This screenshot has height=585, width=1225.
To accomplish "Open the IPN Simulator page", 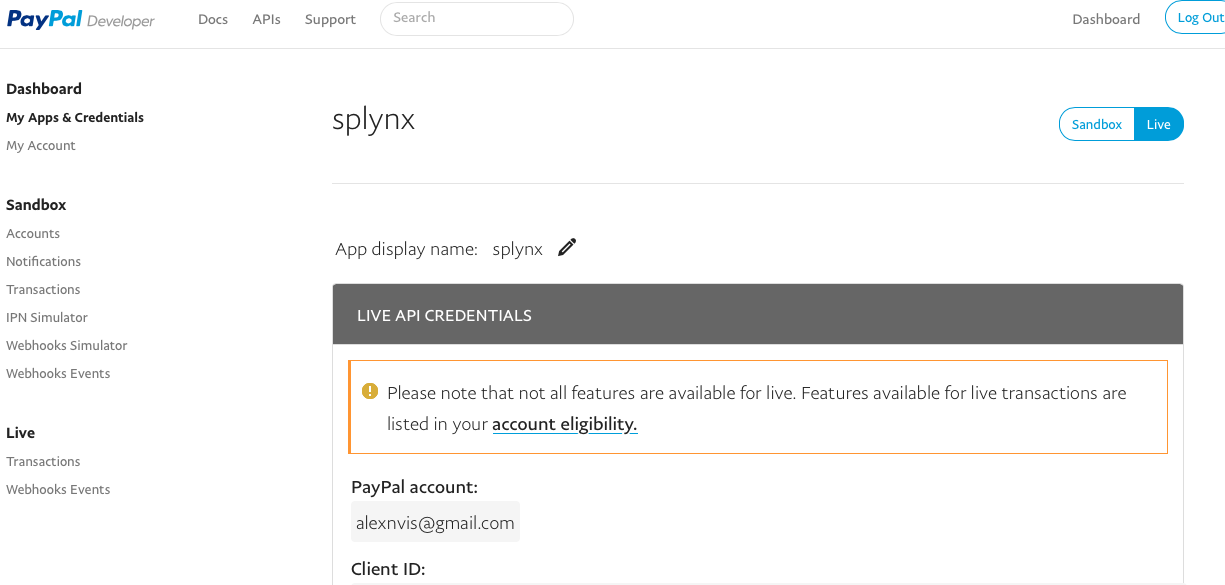I will pyautogui.click(x=47, y=317).
